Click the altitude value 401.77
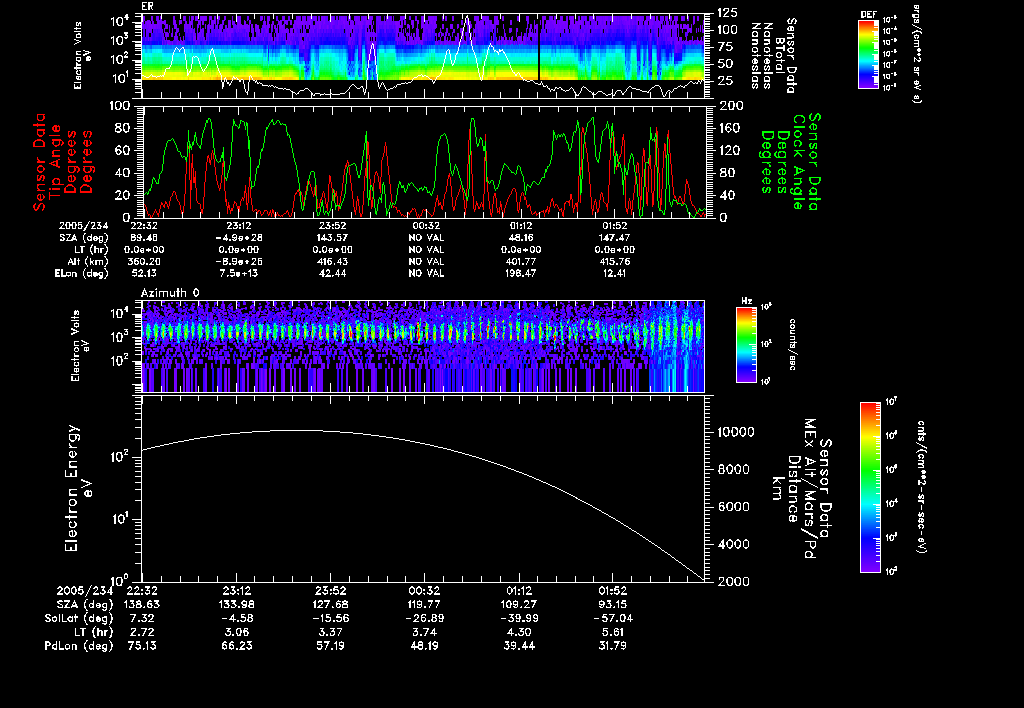The height and width of the screenshot is (708, 1024). point(520,262)
